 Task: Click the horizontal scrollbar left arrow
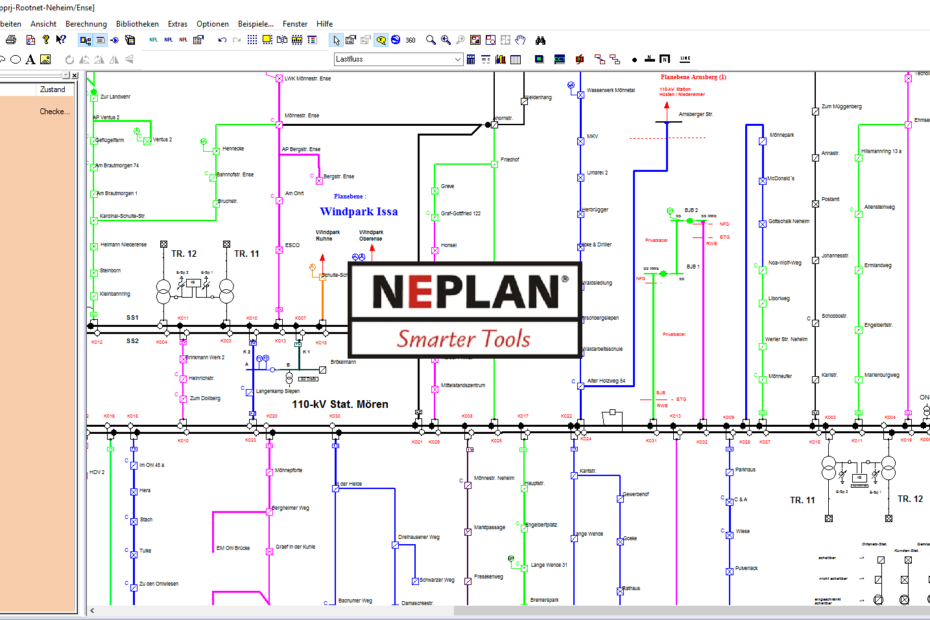(x=92, y=610)
